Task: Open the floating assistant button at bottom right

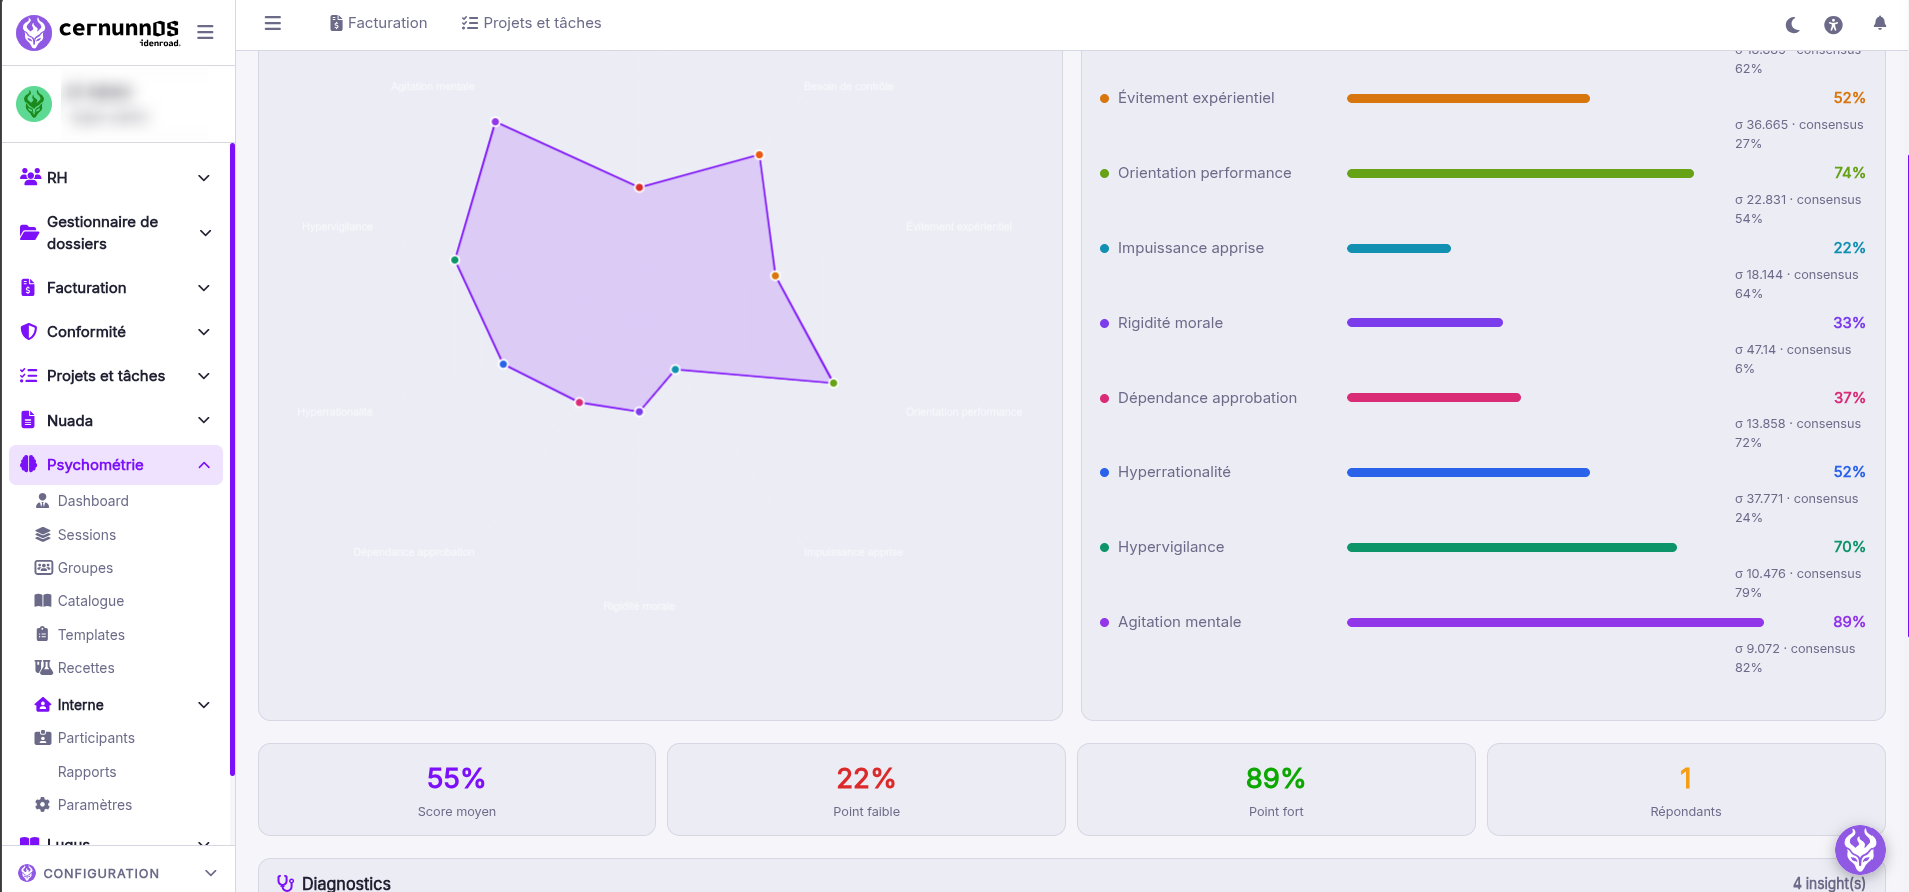Action: pos(1860,850)
